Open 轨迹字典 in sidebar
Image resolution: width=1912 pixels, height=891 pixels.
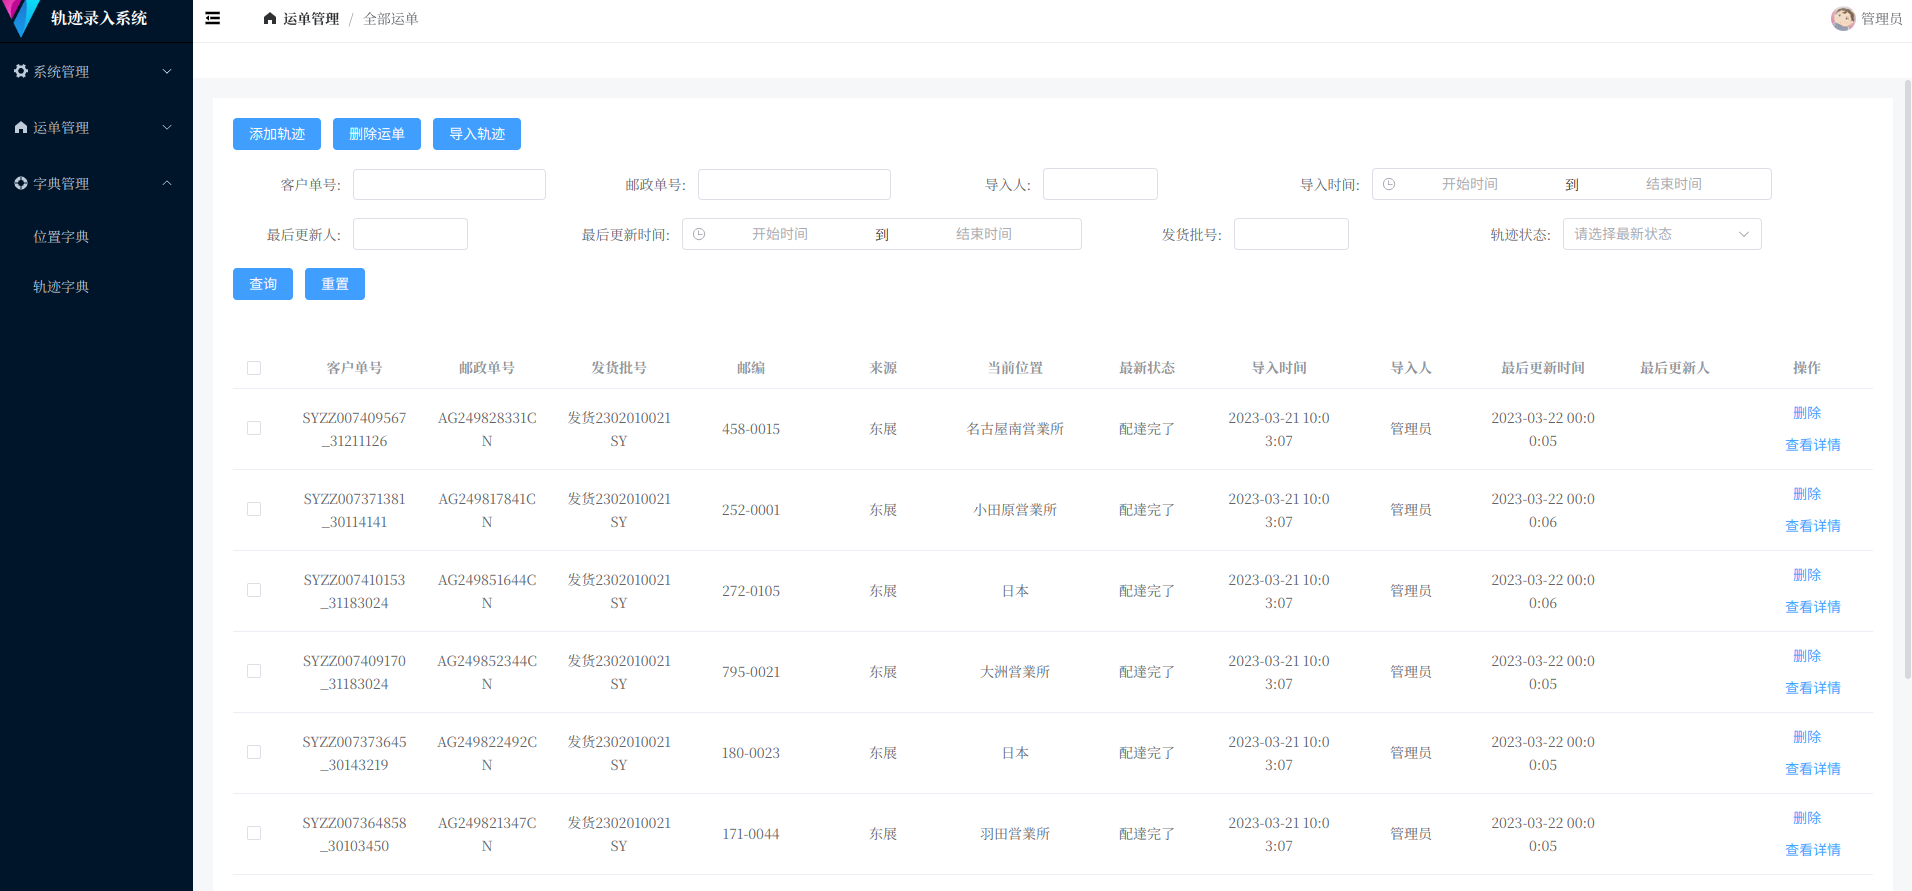point(61,287)
